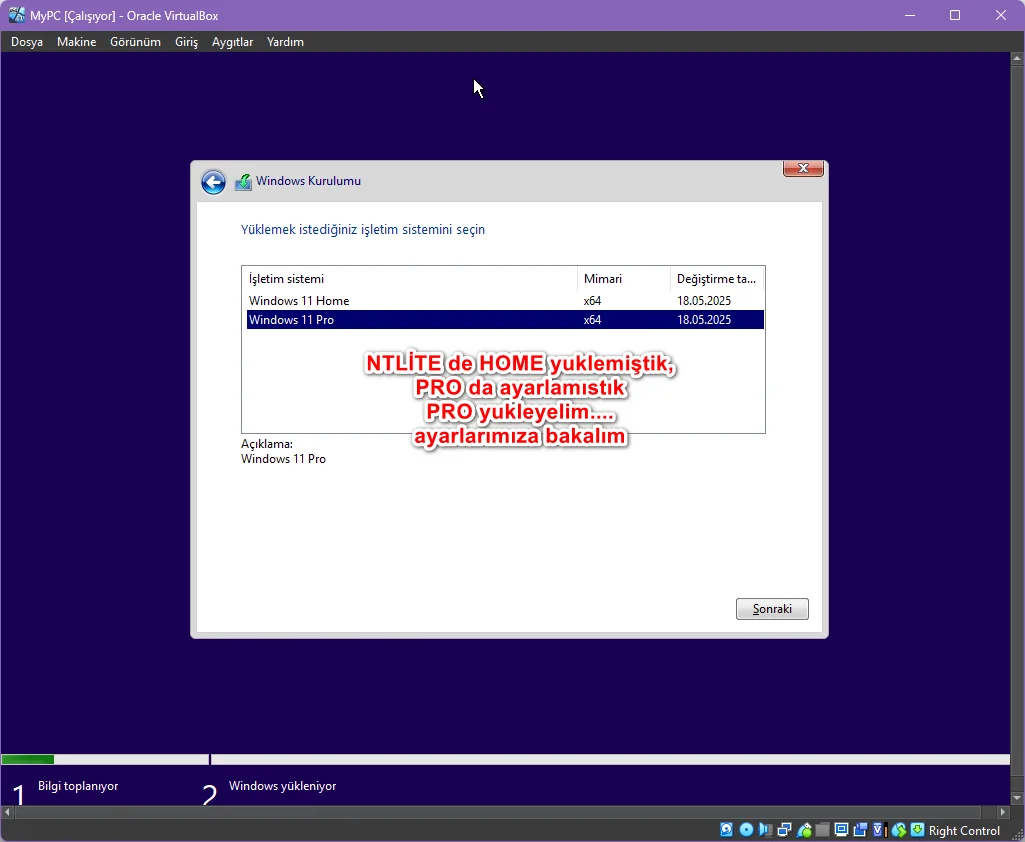Image resolution: width=1025 pixels, height=842 pixels.
Task: Select the Windows 11 Pro row
Action: pyautogui.click(x=505, y=320)
